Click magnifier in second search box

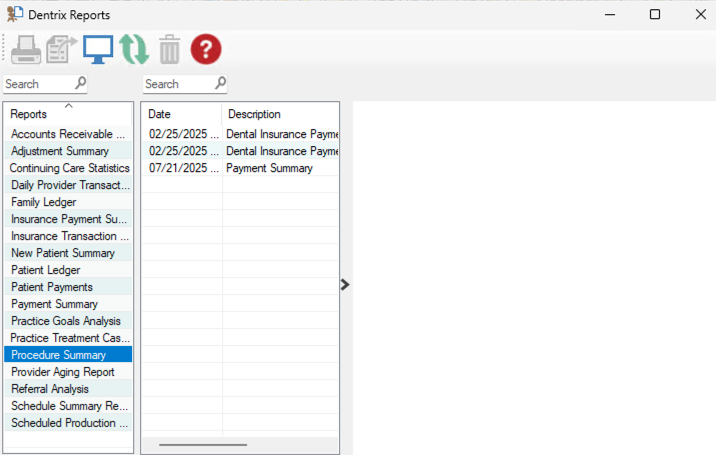[221, 83]
